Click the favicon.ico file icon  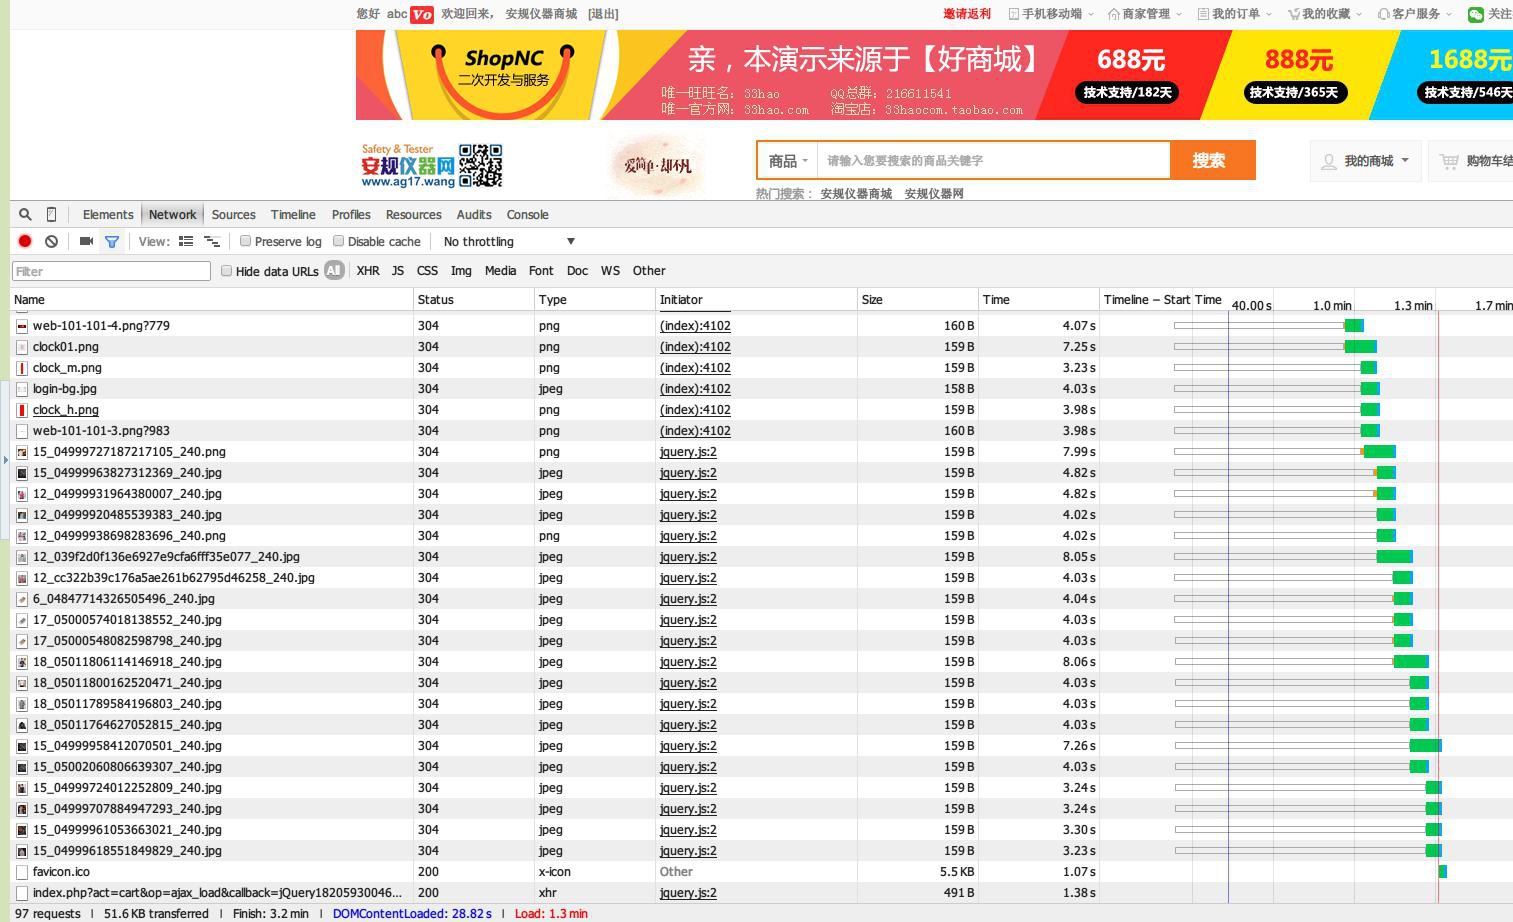coord(22,872)
